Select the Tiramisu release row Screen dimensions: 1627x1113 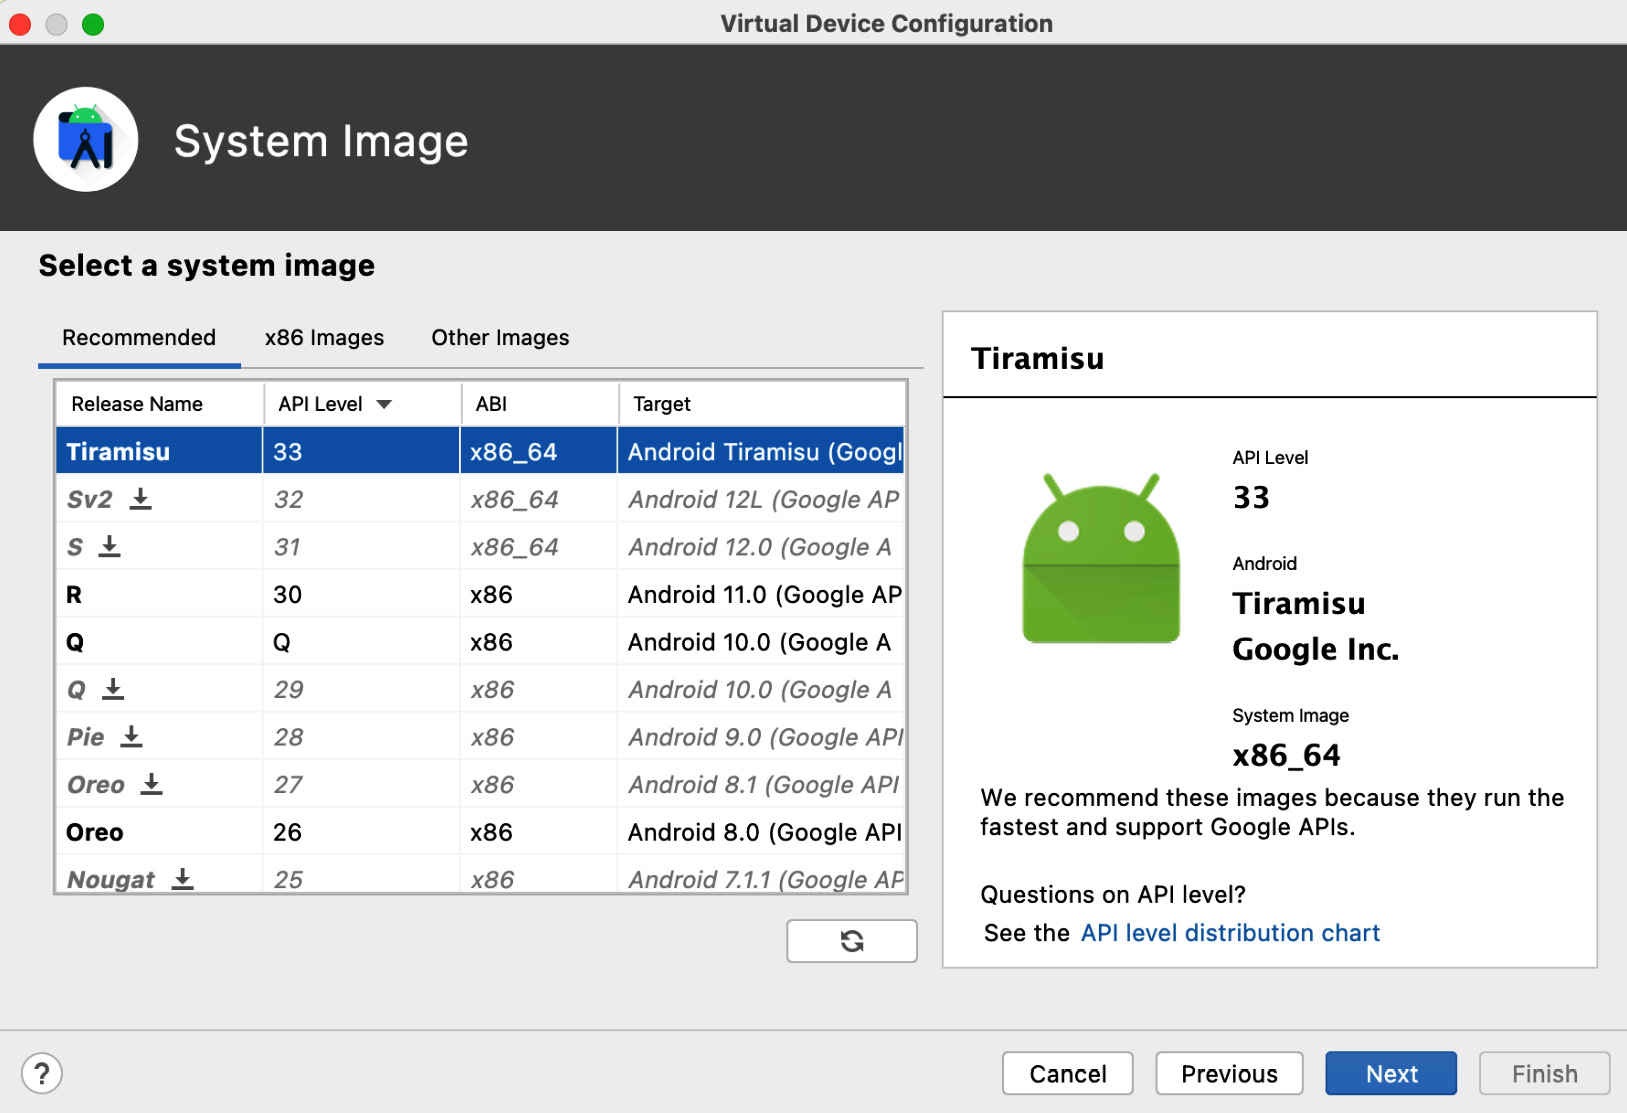480,451
